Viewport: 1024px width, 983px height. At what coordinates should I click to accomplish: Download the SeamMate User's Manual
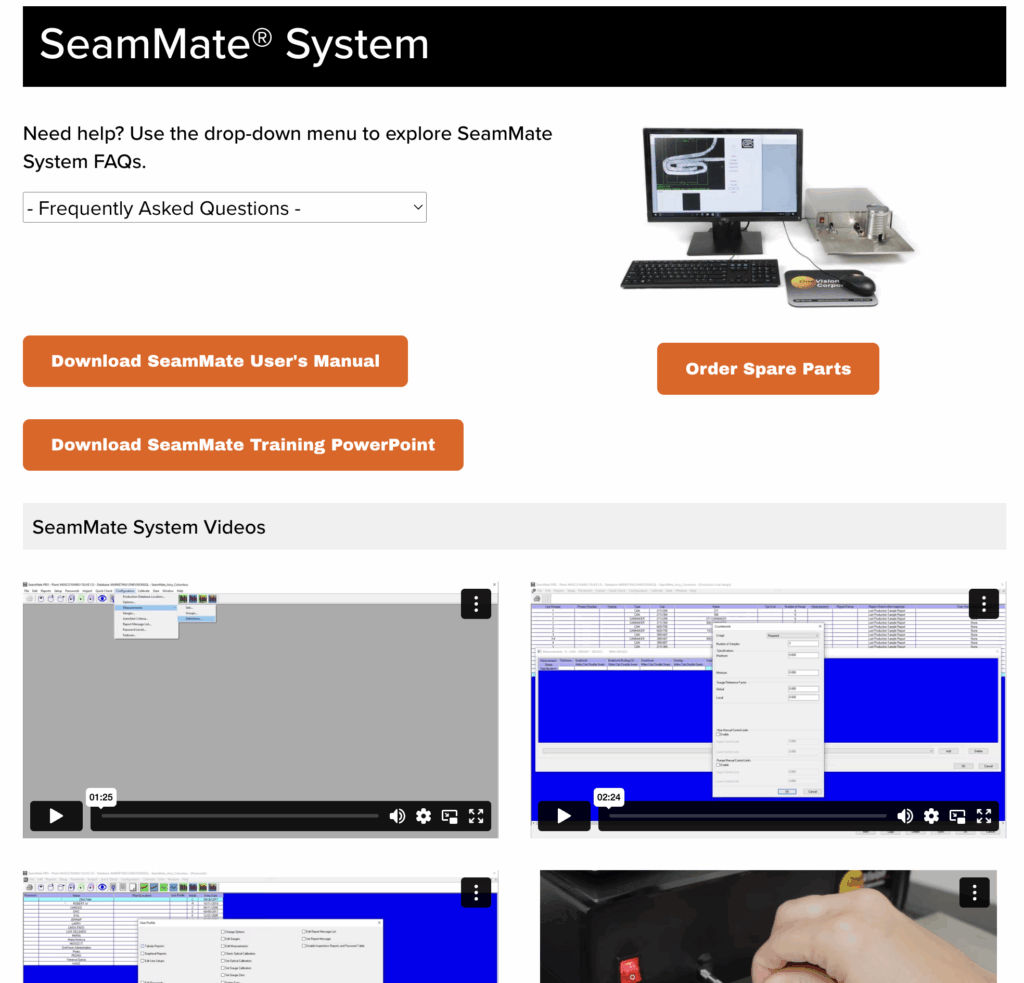click(216, 361)
